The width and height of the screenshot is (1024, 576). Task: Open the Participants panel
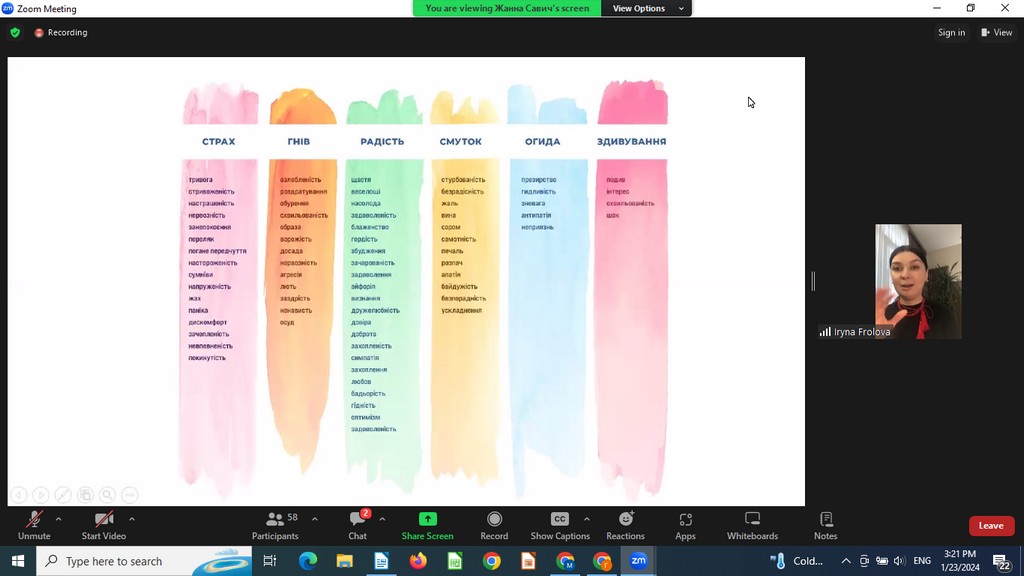pyautogui.click(x=275, y=525)
